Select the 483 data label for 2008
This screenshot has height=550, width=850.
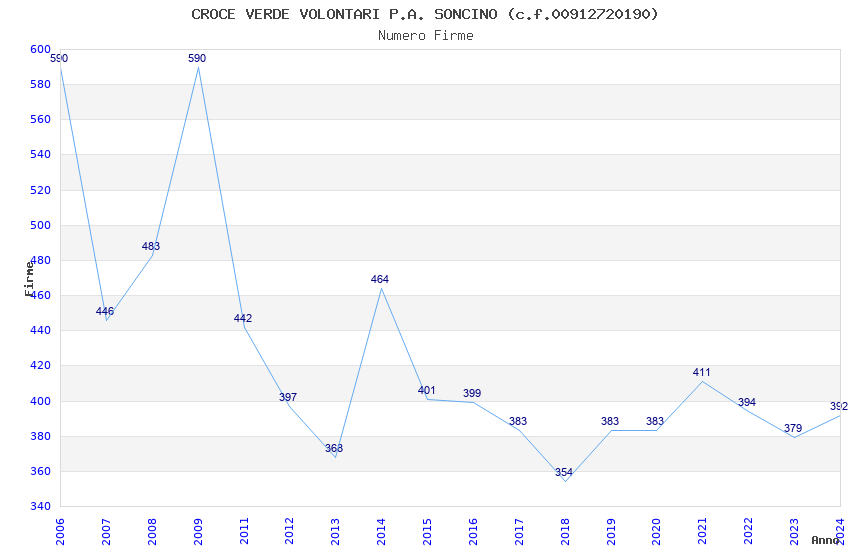(151, 247)
